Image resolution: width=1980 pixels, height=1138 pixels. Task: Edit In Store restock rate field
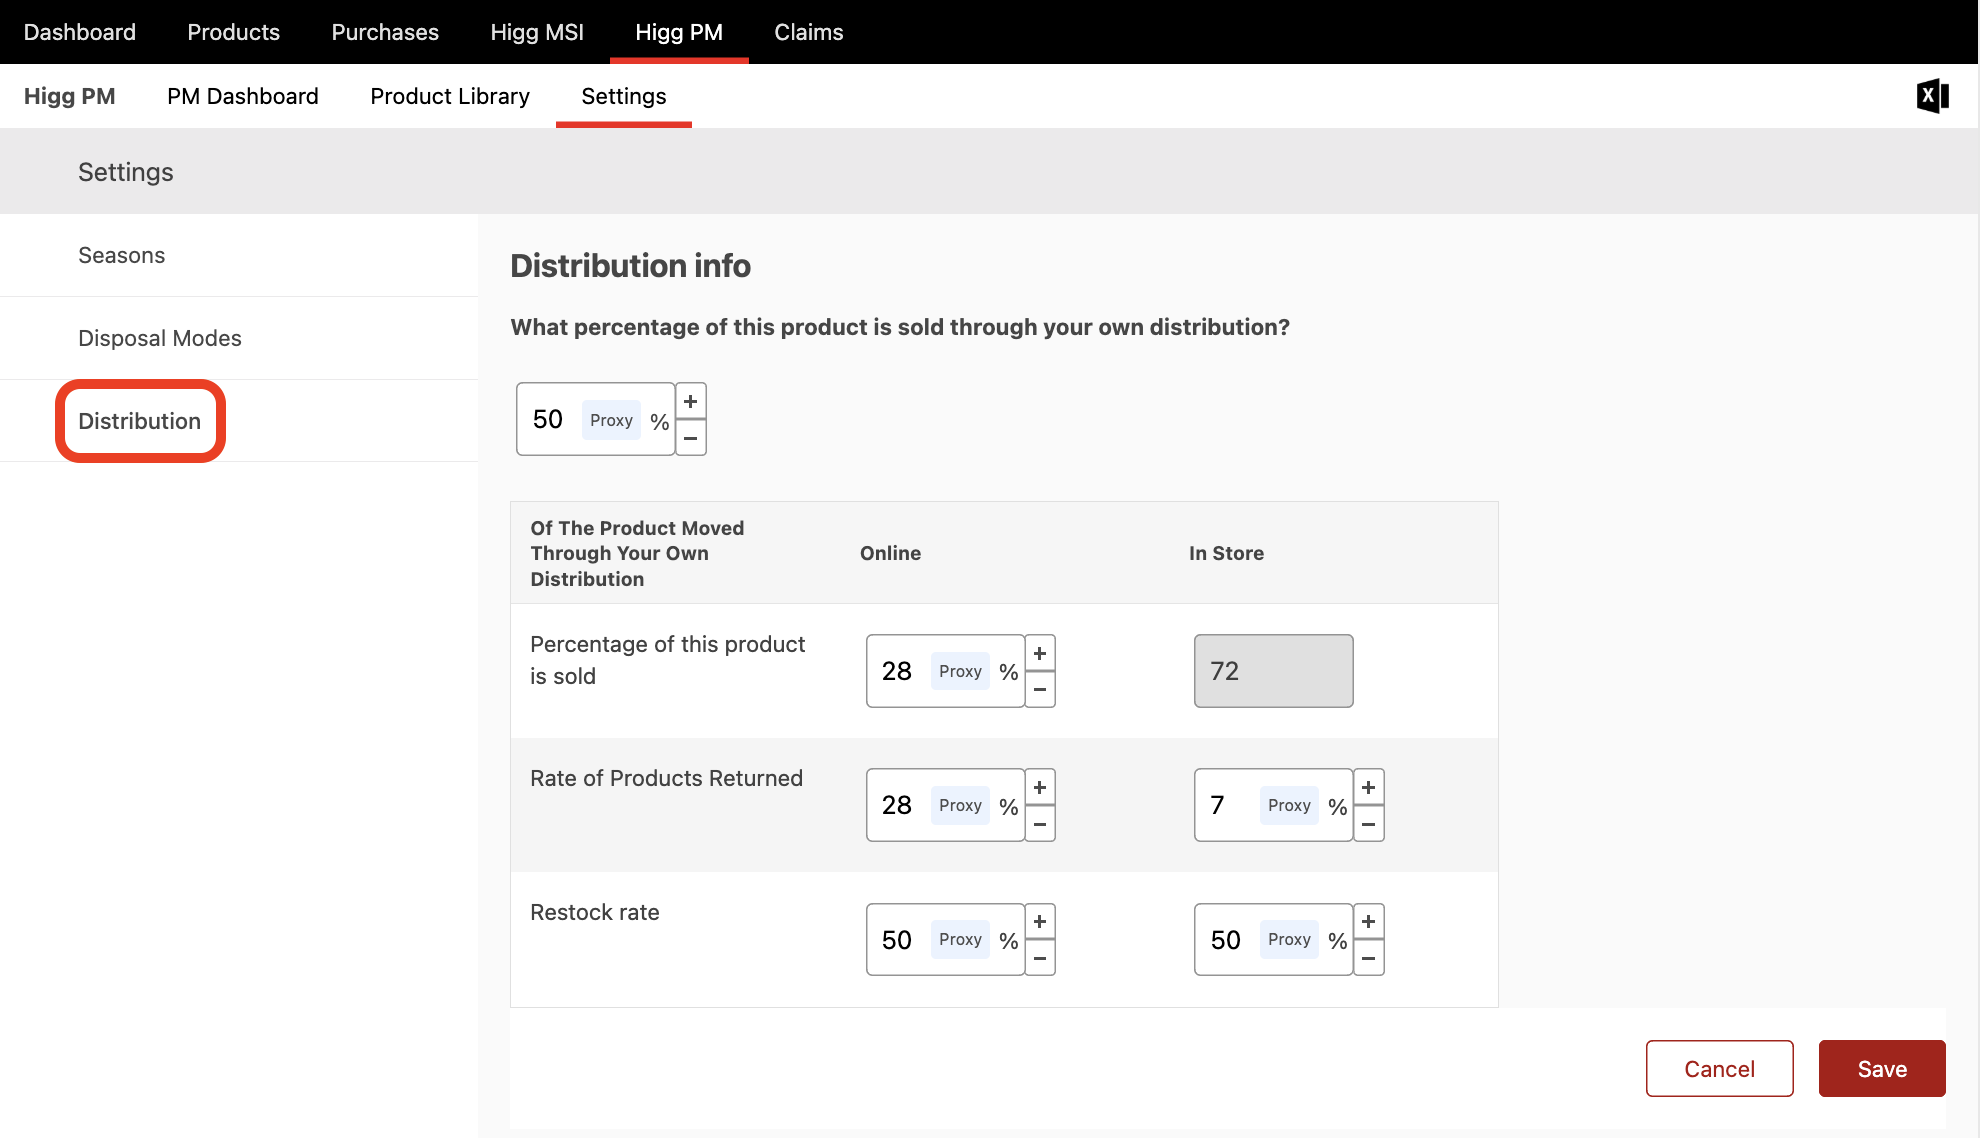pyautogui.click(x=1273, y=939)
